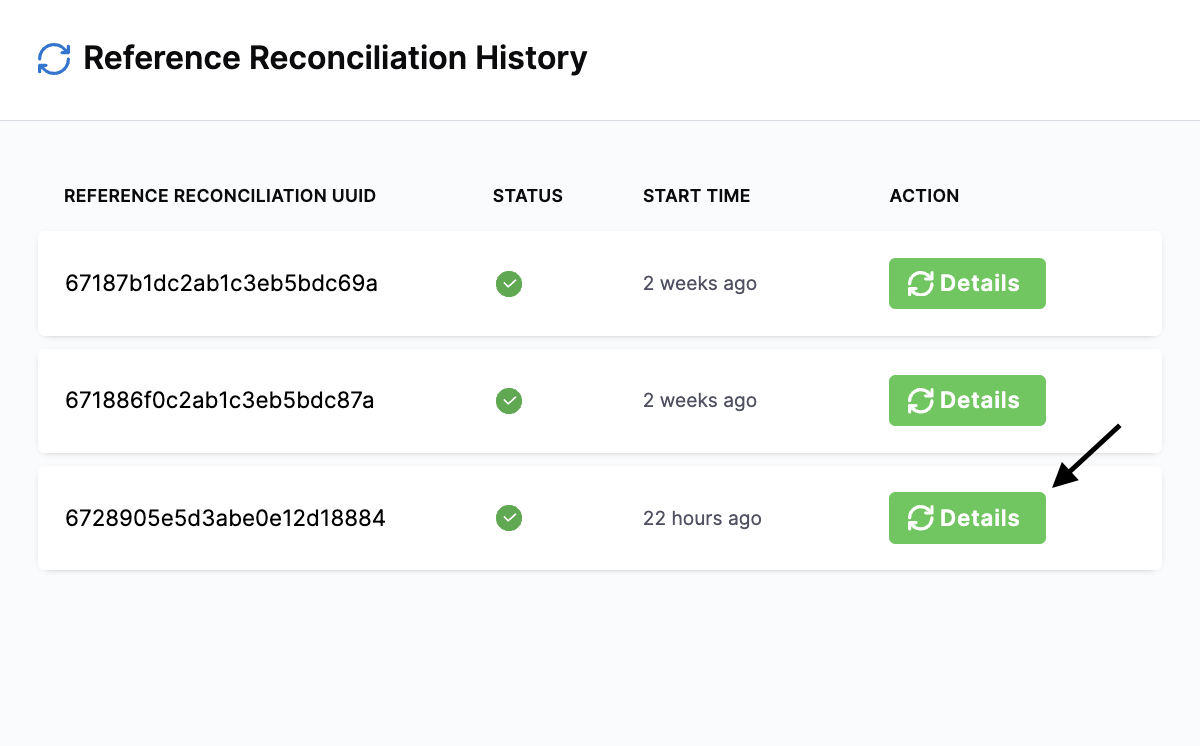This screenshot has width=1200, height=746.
Task: Click the Start Time column header
Action: [696, 196]
